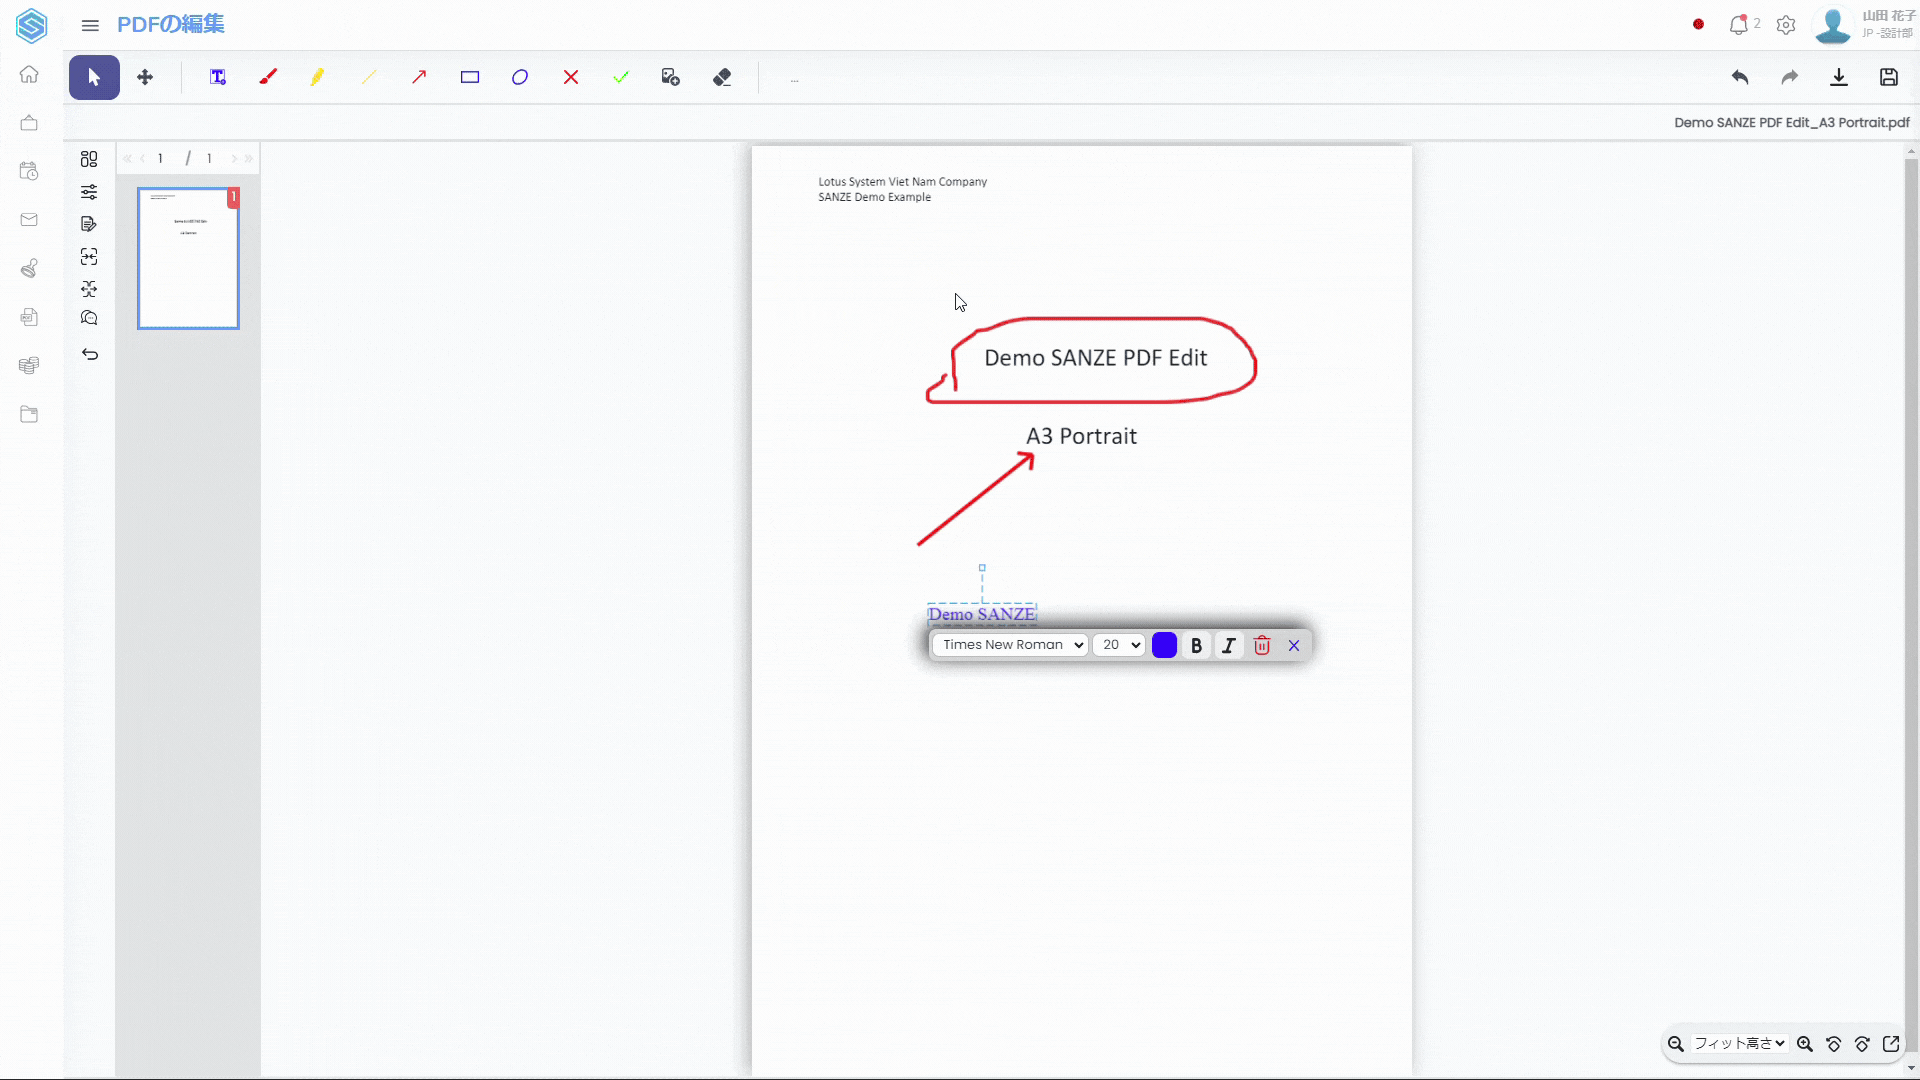
Task: Toggle italic formatting for text
Action: pos(1229,645)
